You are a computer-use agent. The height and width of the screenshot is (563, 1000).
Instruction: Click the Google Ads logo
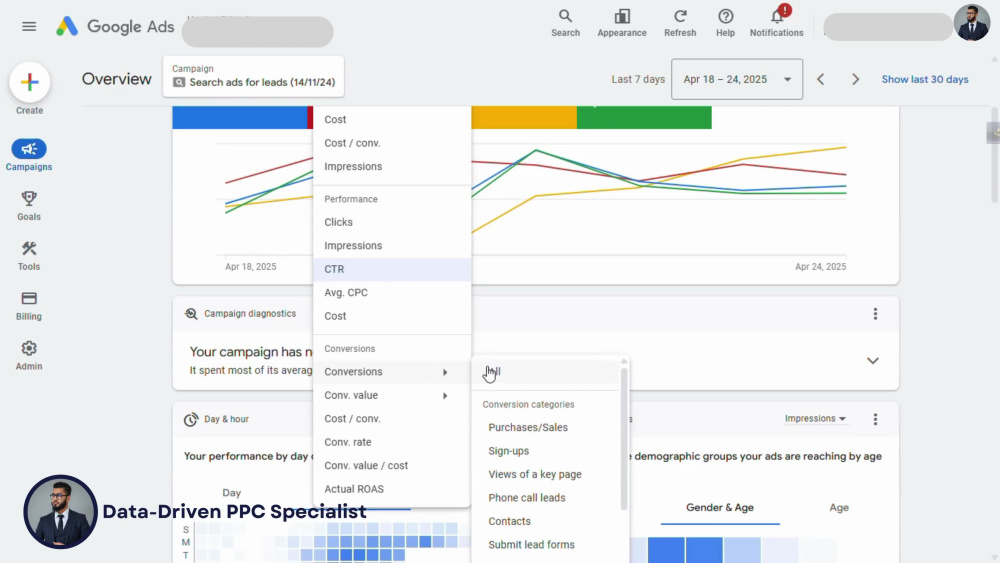(x=114, y=26)
